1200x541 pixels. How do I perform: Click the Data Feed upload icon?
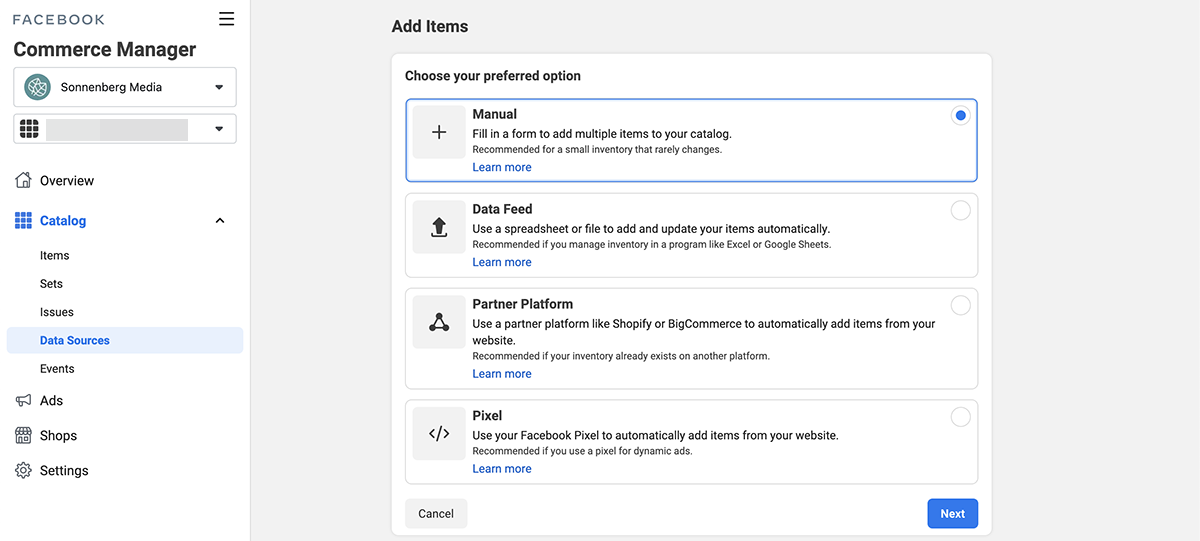pyautogui.click(x=439, y=227)
